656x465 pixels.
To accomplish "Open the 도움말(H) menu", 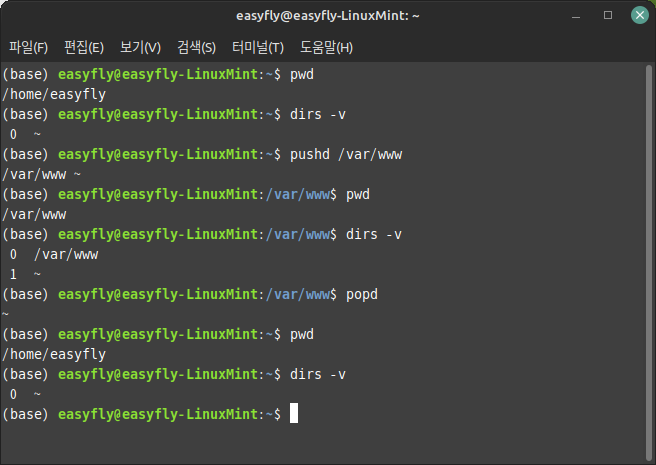I will pyautogui.click(x=326, y=47).
